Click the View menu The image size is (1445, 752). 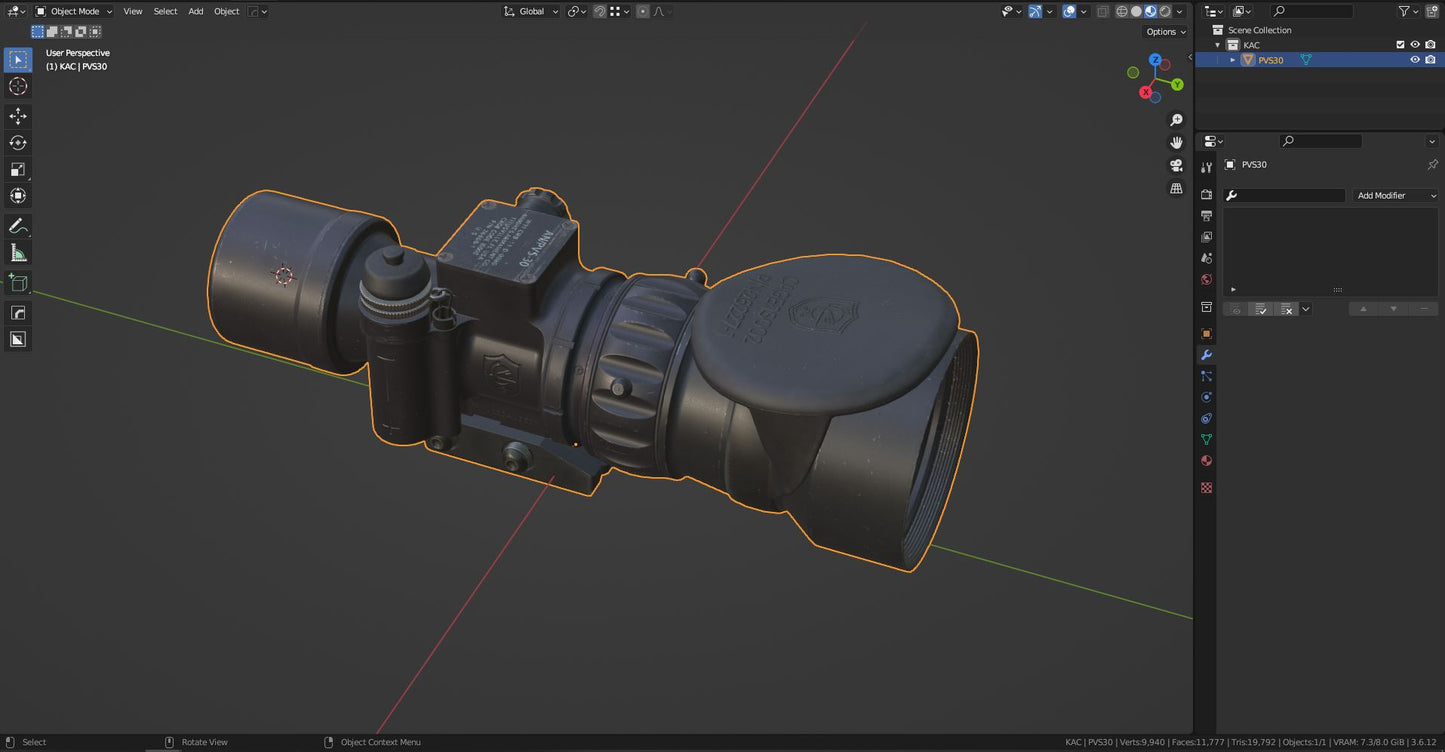[x=132, y=11]
